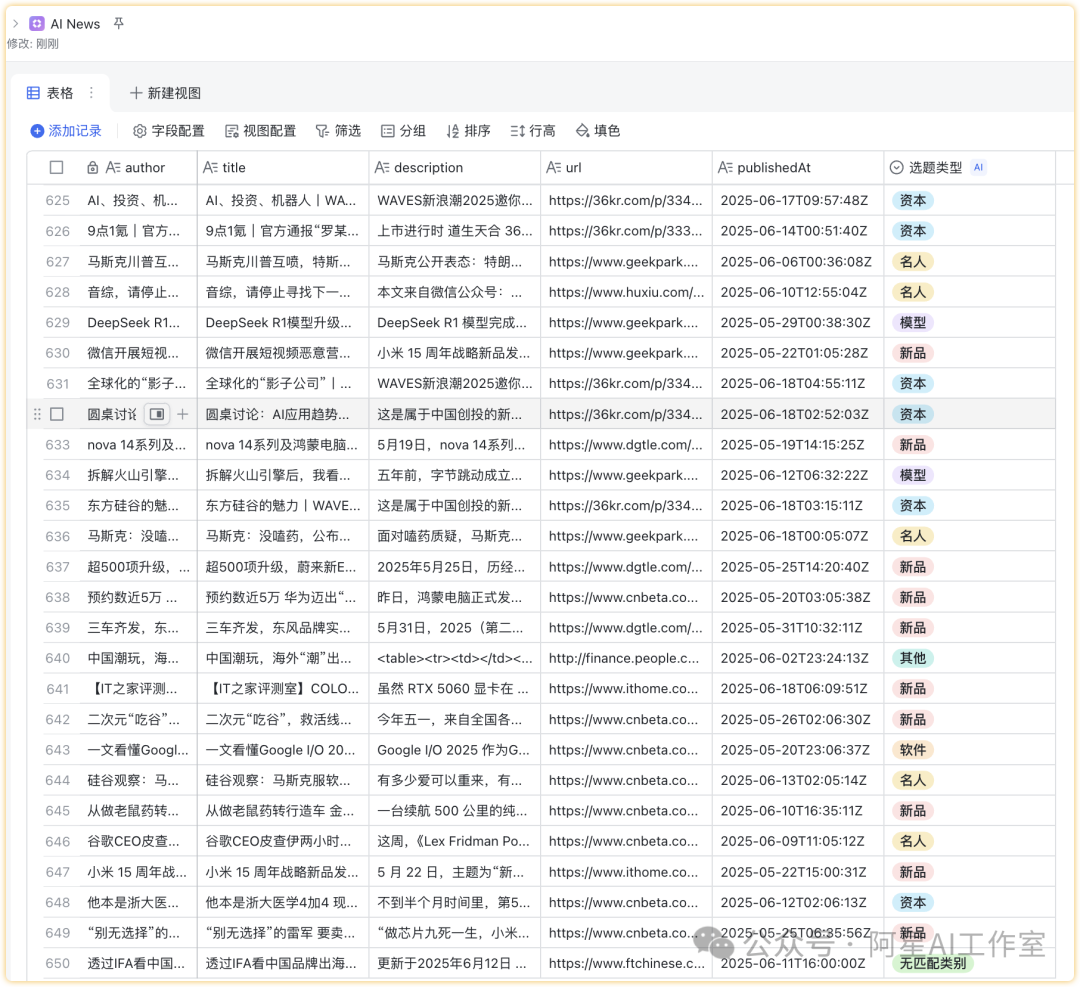
Task: Open the finance.people link in row 640
Action: [624, 658]
